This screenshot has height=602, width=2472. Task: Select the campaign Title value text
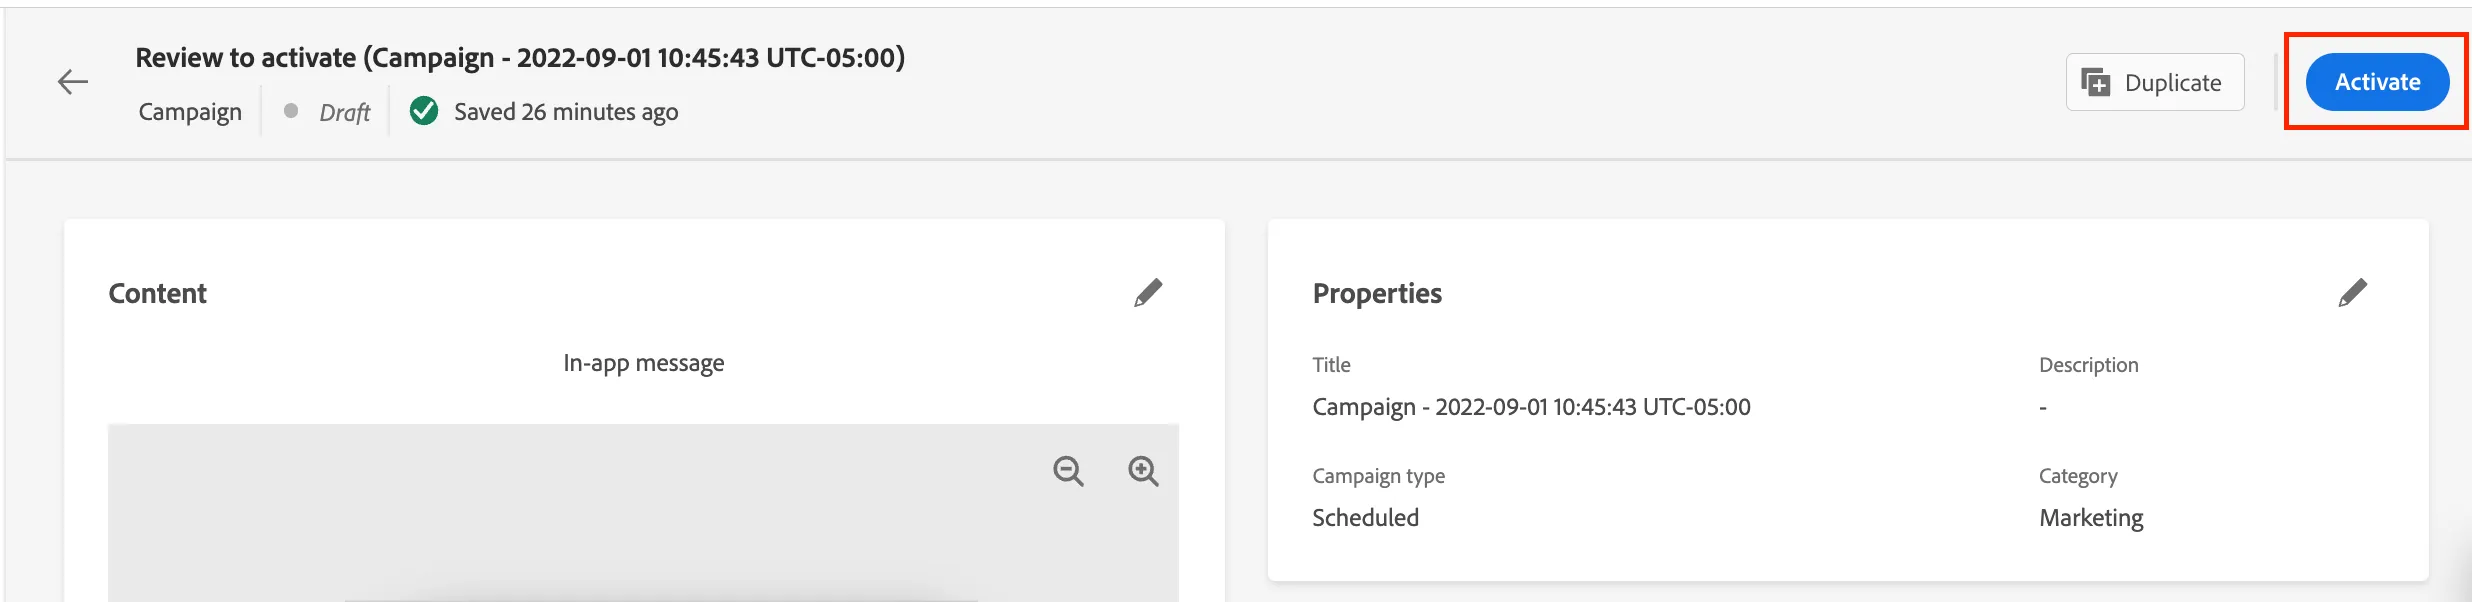[x=1531, y=407]
